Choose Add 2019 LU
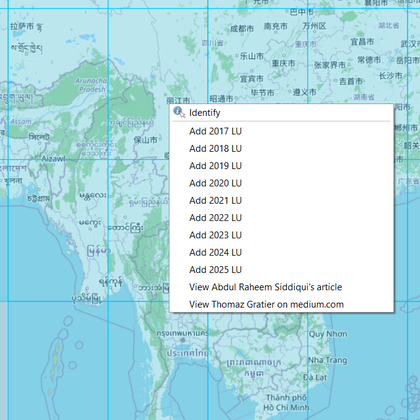This screenshot has width=420, height=420. [282, 166]
